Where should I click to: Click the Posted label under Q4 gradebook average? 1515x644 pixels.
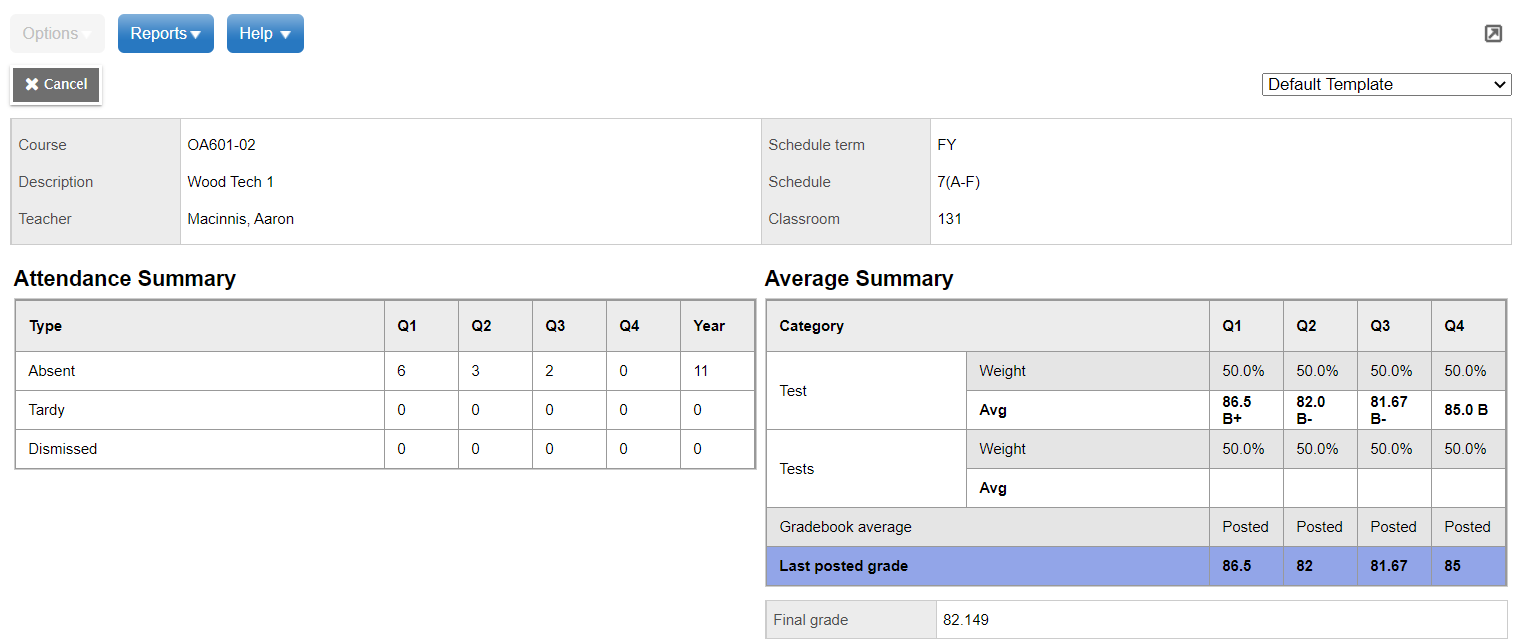pos(1467,527)
